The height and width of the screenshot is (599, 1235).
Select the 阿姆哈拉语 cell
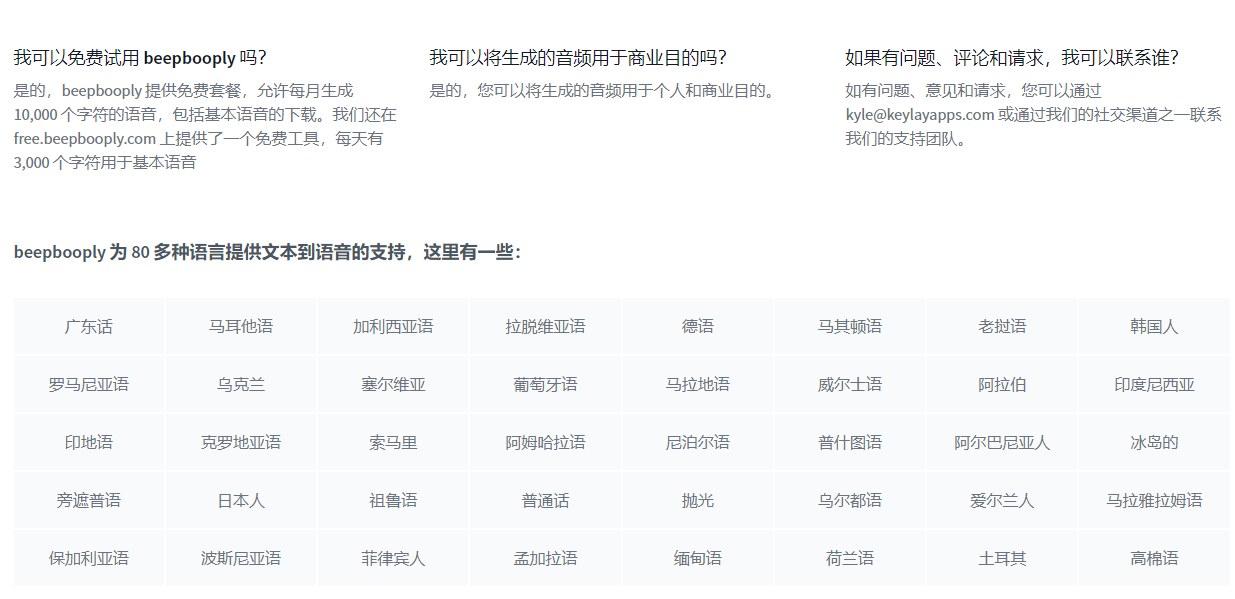(545, 442)
